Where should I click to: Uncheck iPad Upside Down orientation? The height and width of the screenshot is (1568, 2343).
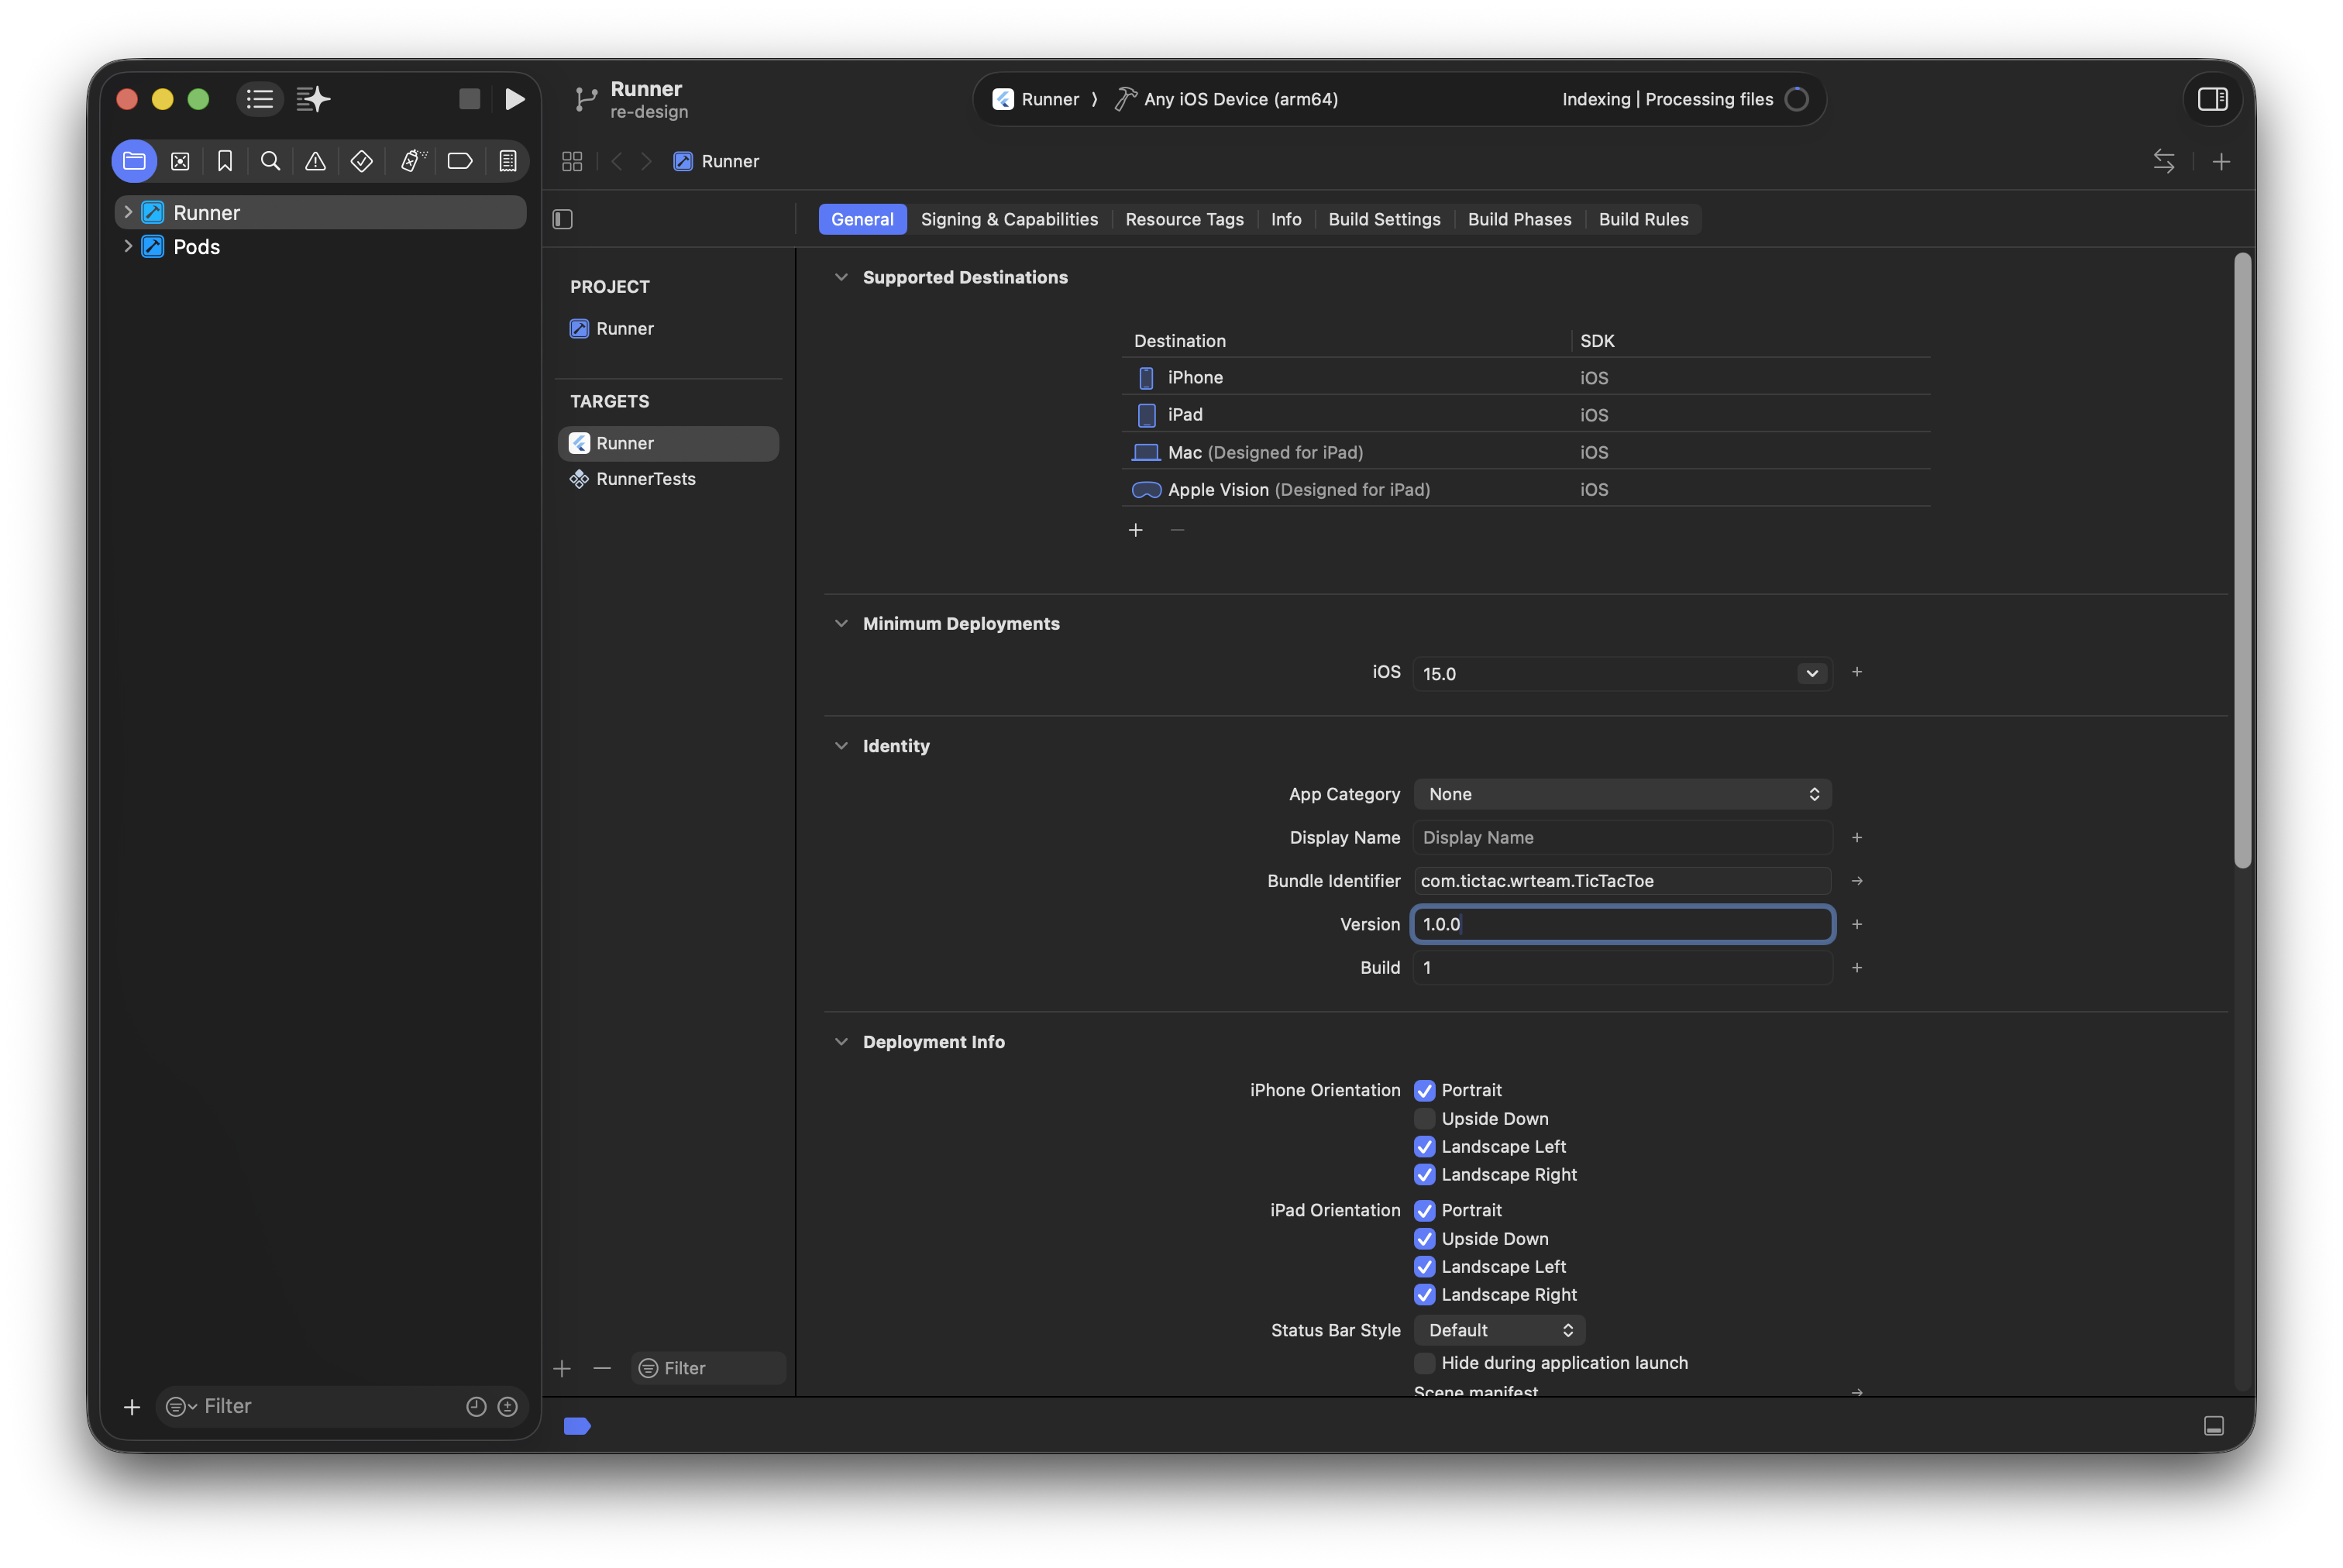point(1425,1238)
